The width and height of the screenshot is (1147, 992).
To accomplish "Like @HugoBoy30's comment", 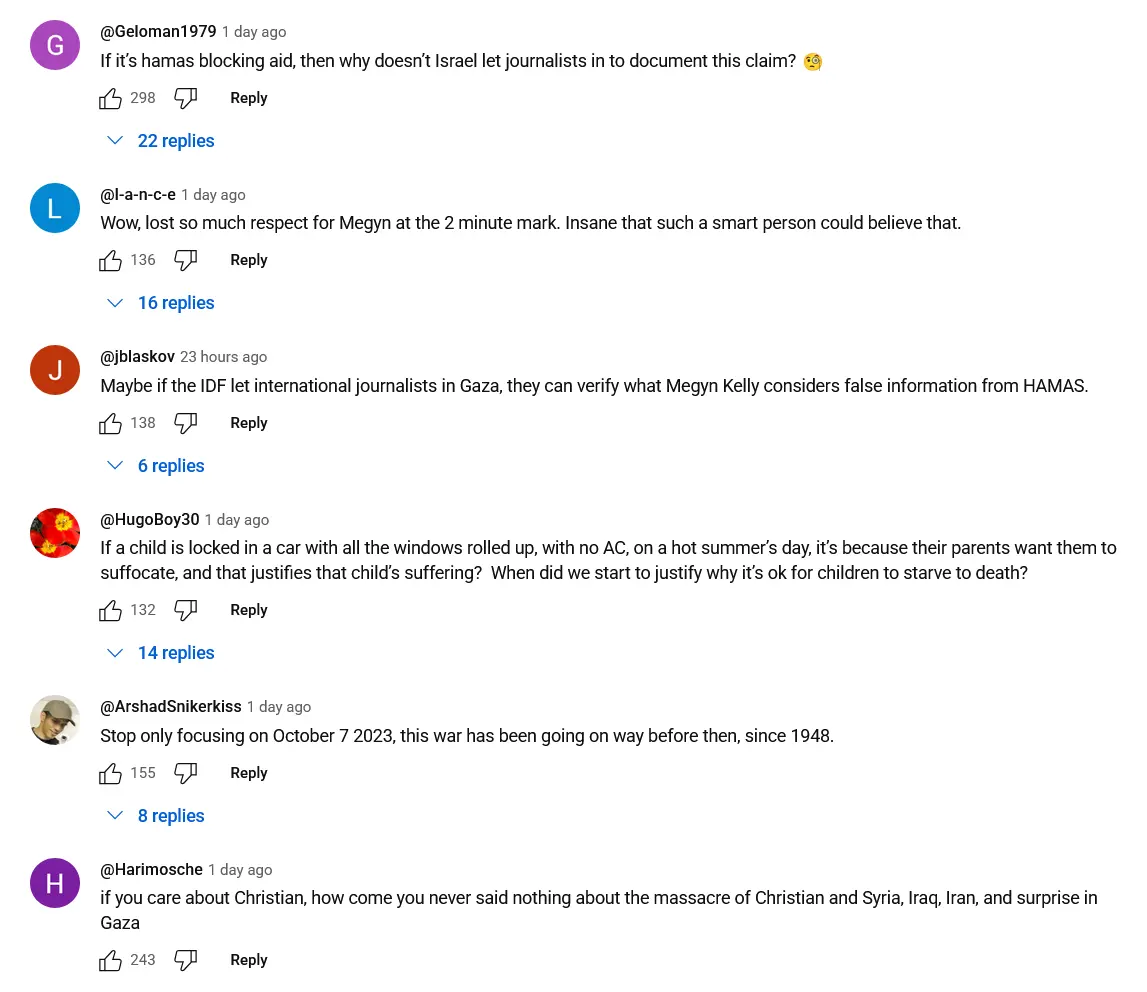I will pos(110,610).
